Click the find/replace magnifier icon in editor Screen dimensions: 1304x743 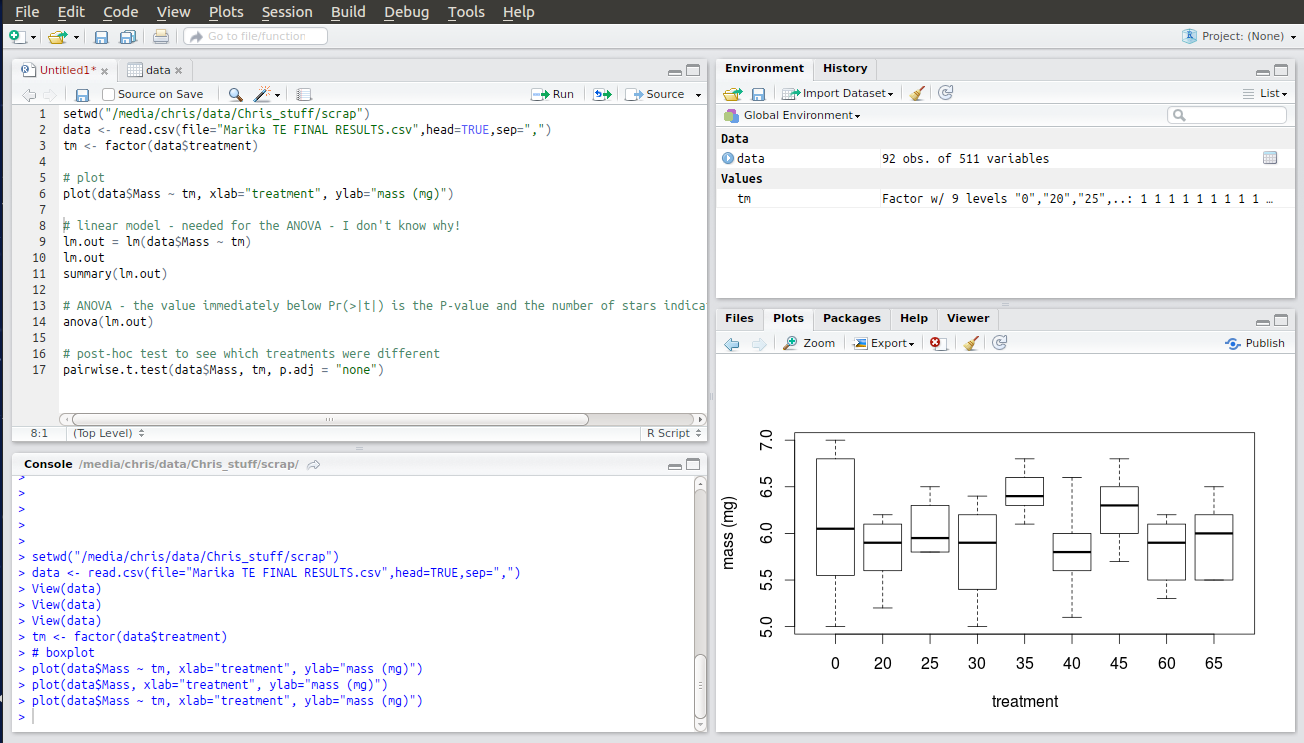pos(235,94)
